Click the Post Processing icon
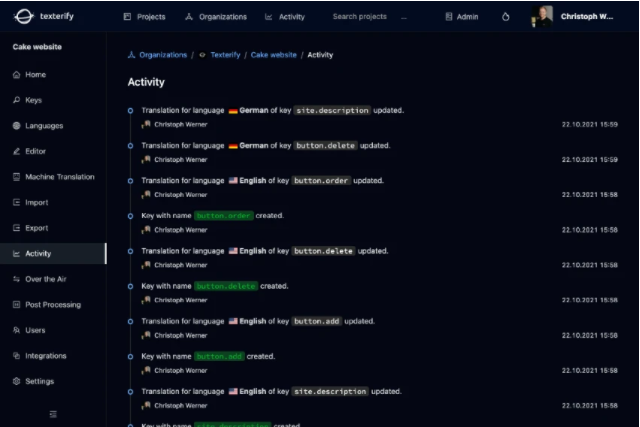Screen dimensions: 640x427 pos(16,305)
